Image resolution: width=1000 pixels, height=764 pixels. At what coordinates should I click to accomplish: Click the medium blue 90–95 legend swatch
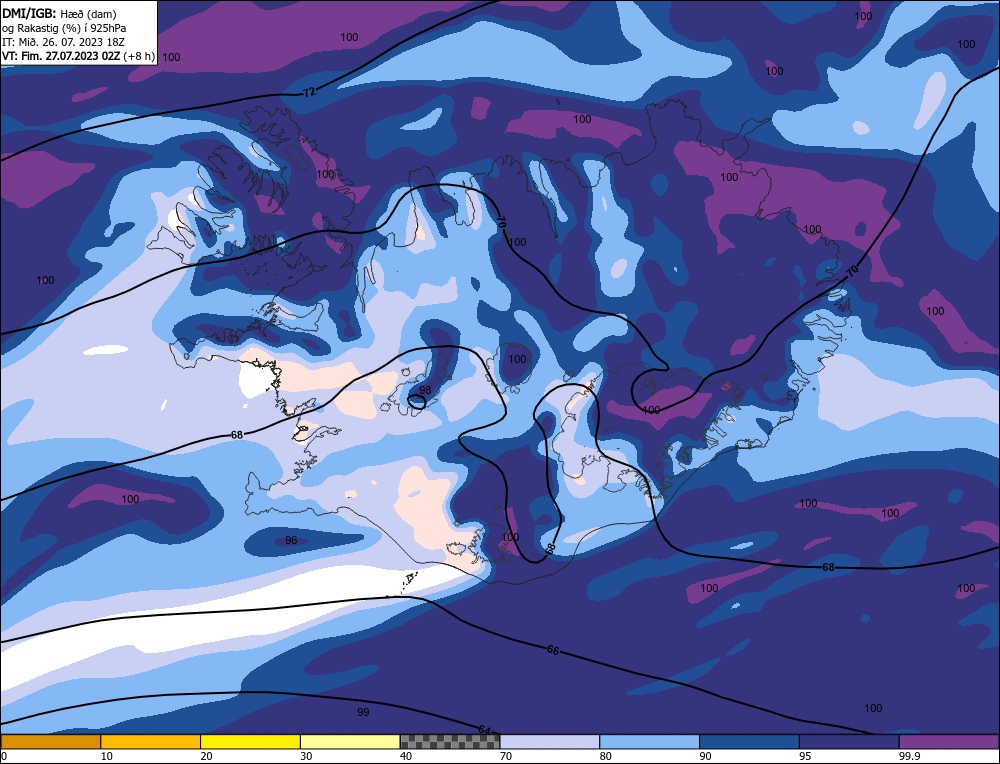pyautogui.click(x=749, y=741)
